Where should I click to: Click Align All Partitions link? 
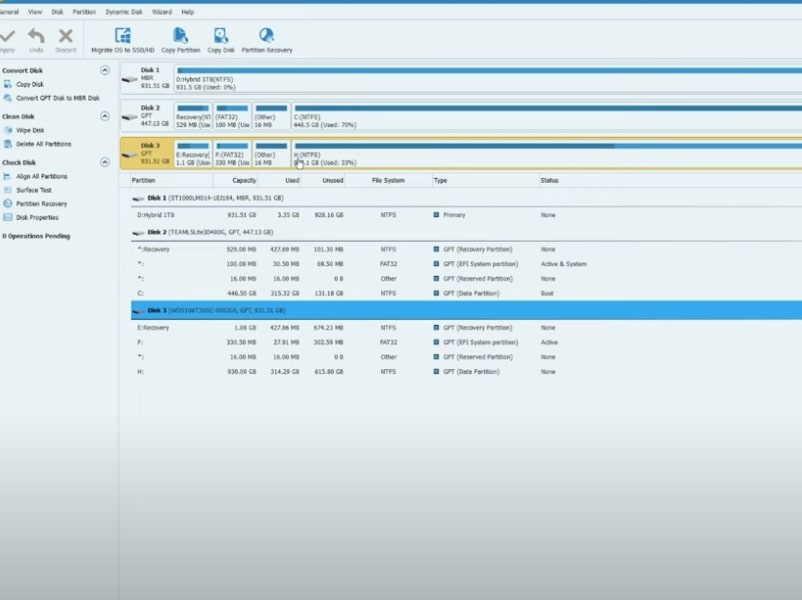pos(41,176)
